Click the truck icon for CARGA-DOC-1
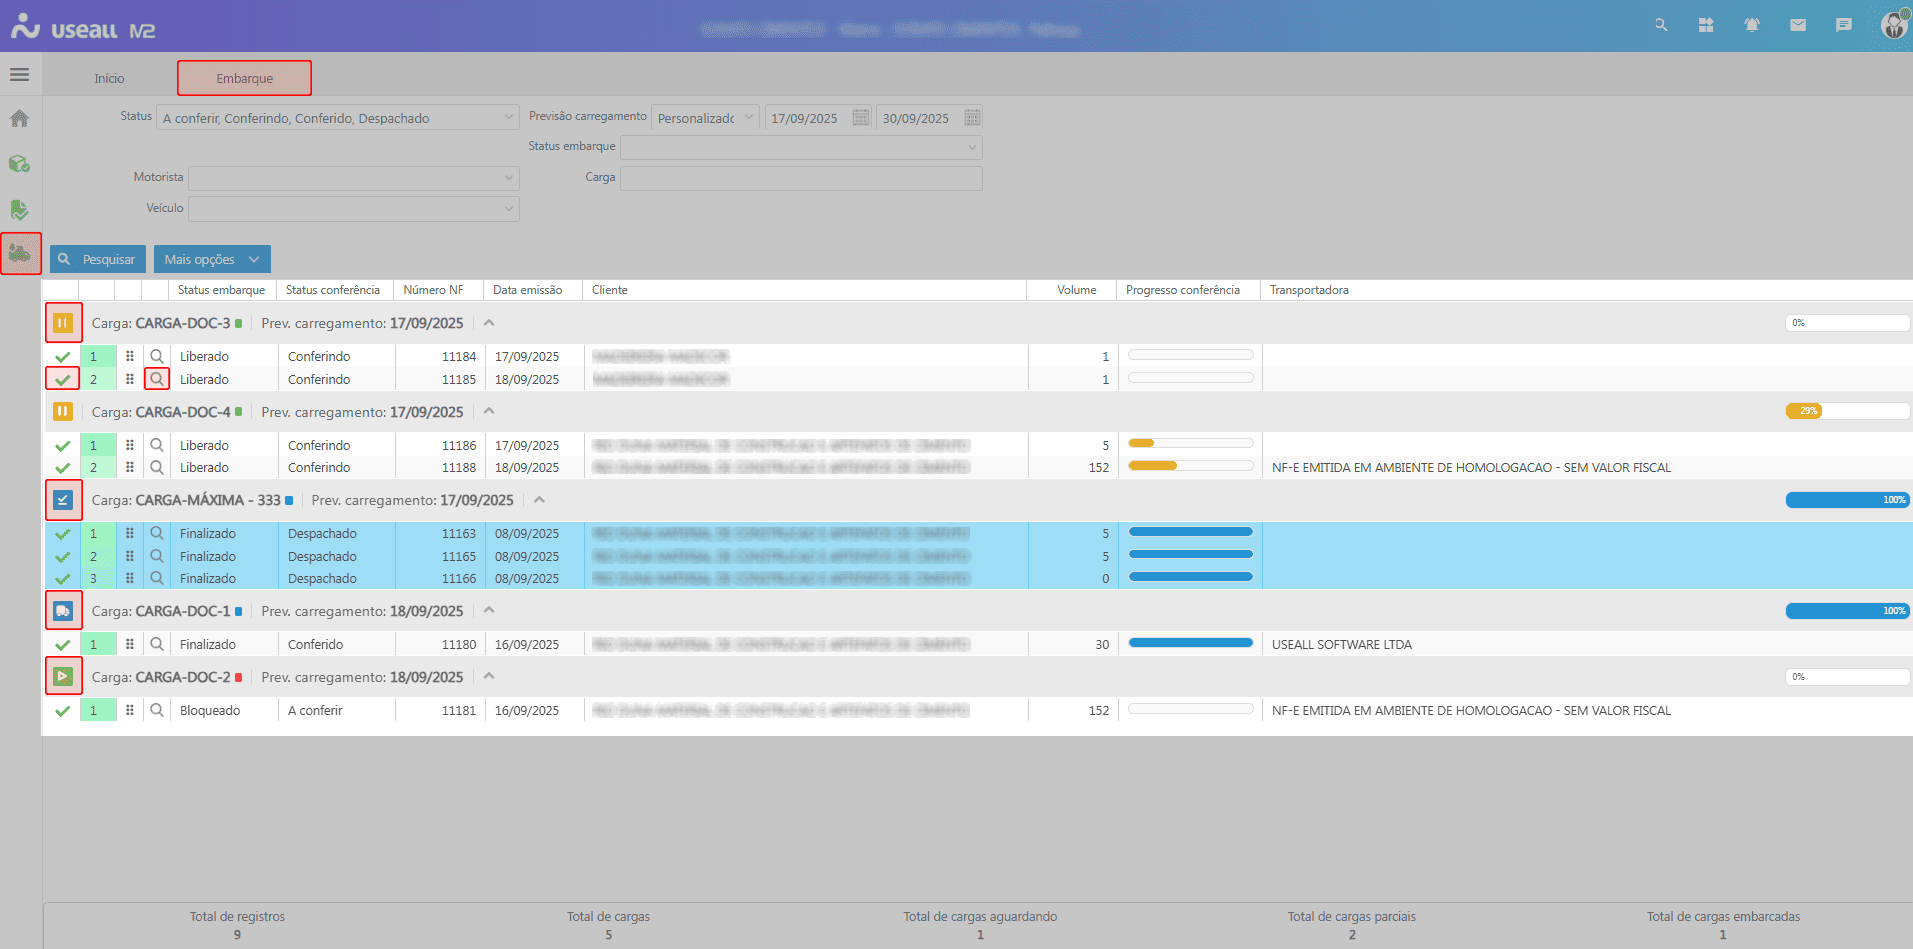This screenshot has width=1913, height=949. pos(63,611)
